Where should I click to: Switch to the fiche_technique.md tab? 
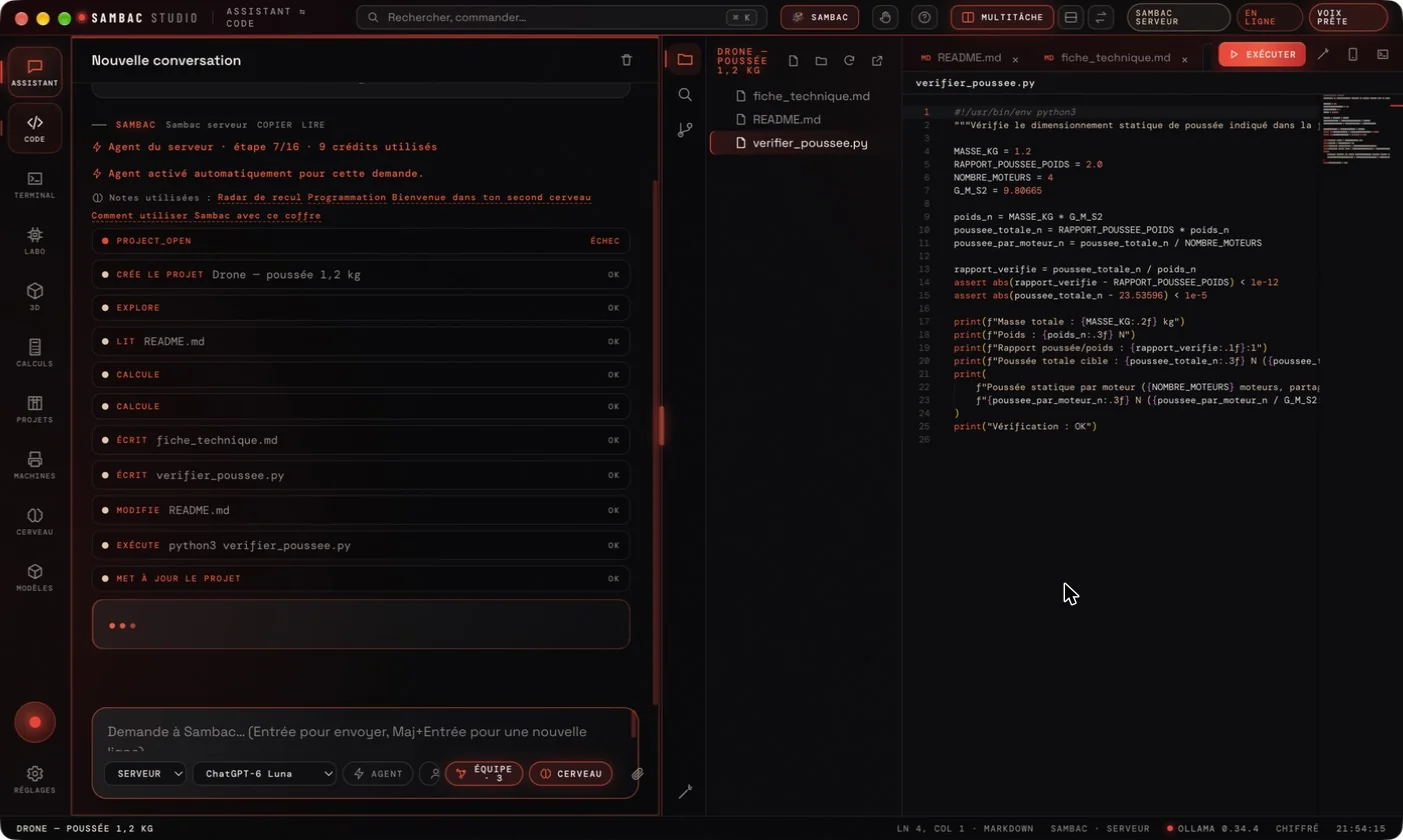point(1115,58)
